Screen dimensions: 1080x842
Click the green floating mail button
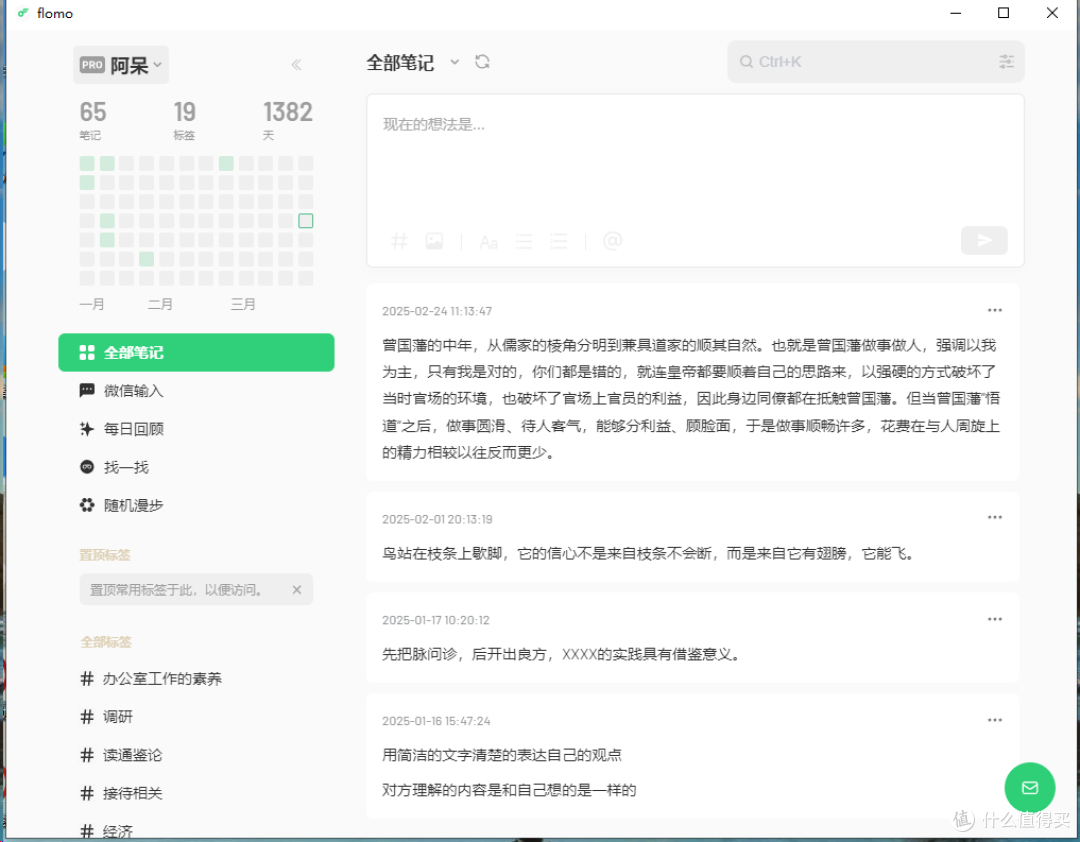(x=1030, y=788)
